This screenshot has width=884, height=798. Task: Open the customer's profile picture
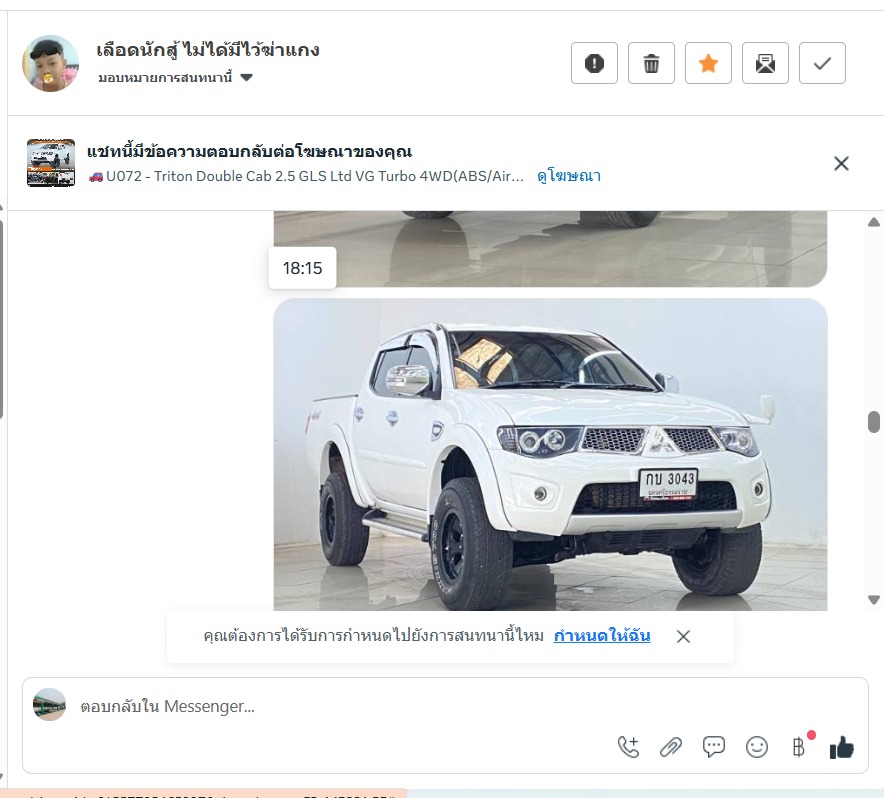tap(50, 63)
